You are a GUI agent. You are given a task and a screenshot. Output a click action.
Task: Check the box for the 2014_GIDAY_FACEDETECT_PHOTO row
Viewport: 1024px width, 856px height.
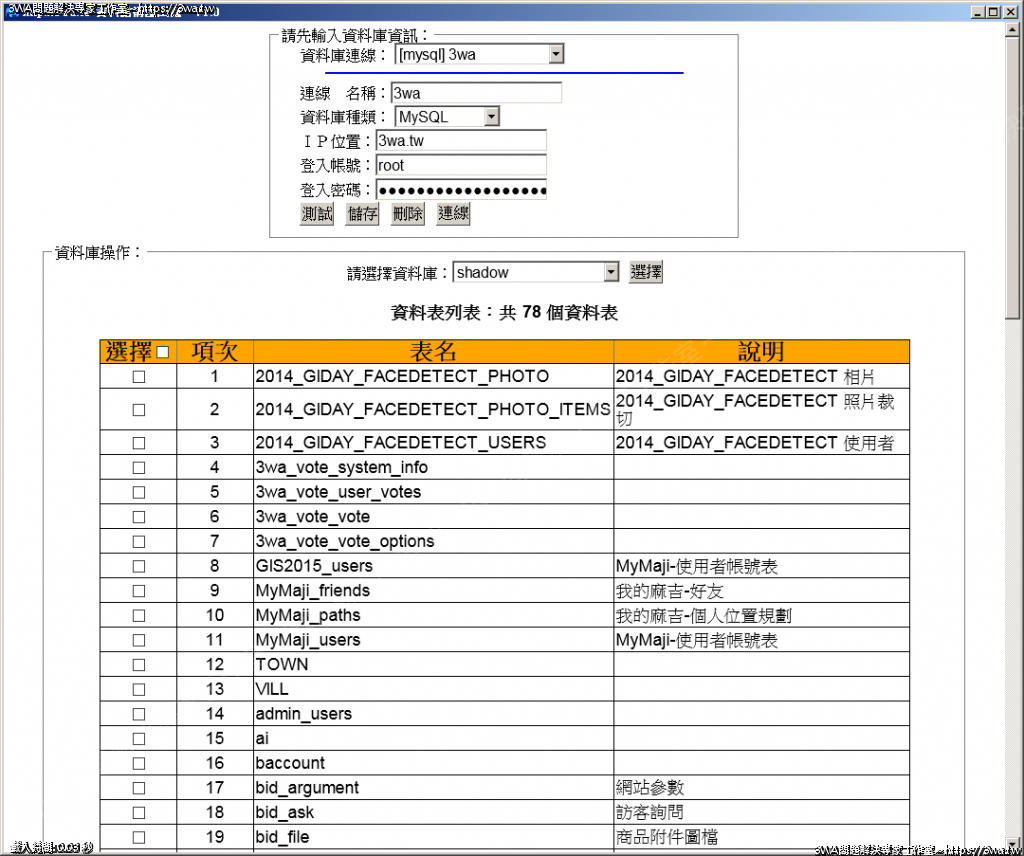pos(139,377)
